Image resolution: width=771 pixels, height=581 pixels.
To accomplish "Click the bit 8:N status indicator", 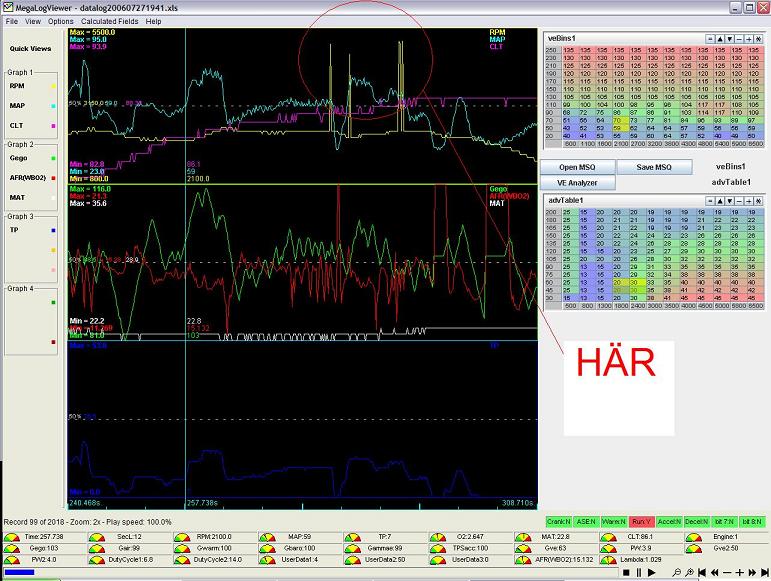I will pyautogui.click(x=752, y=522).
